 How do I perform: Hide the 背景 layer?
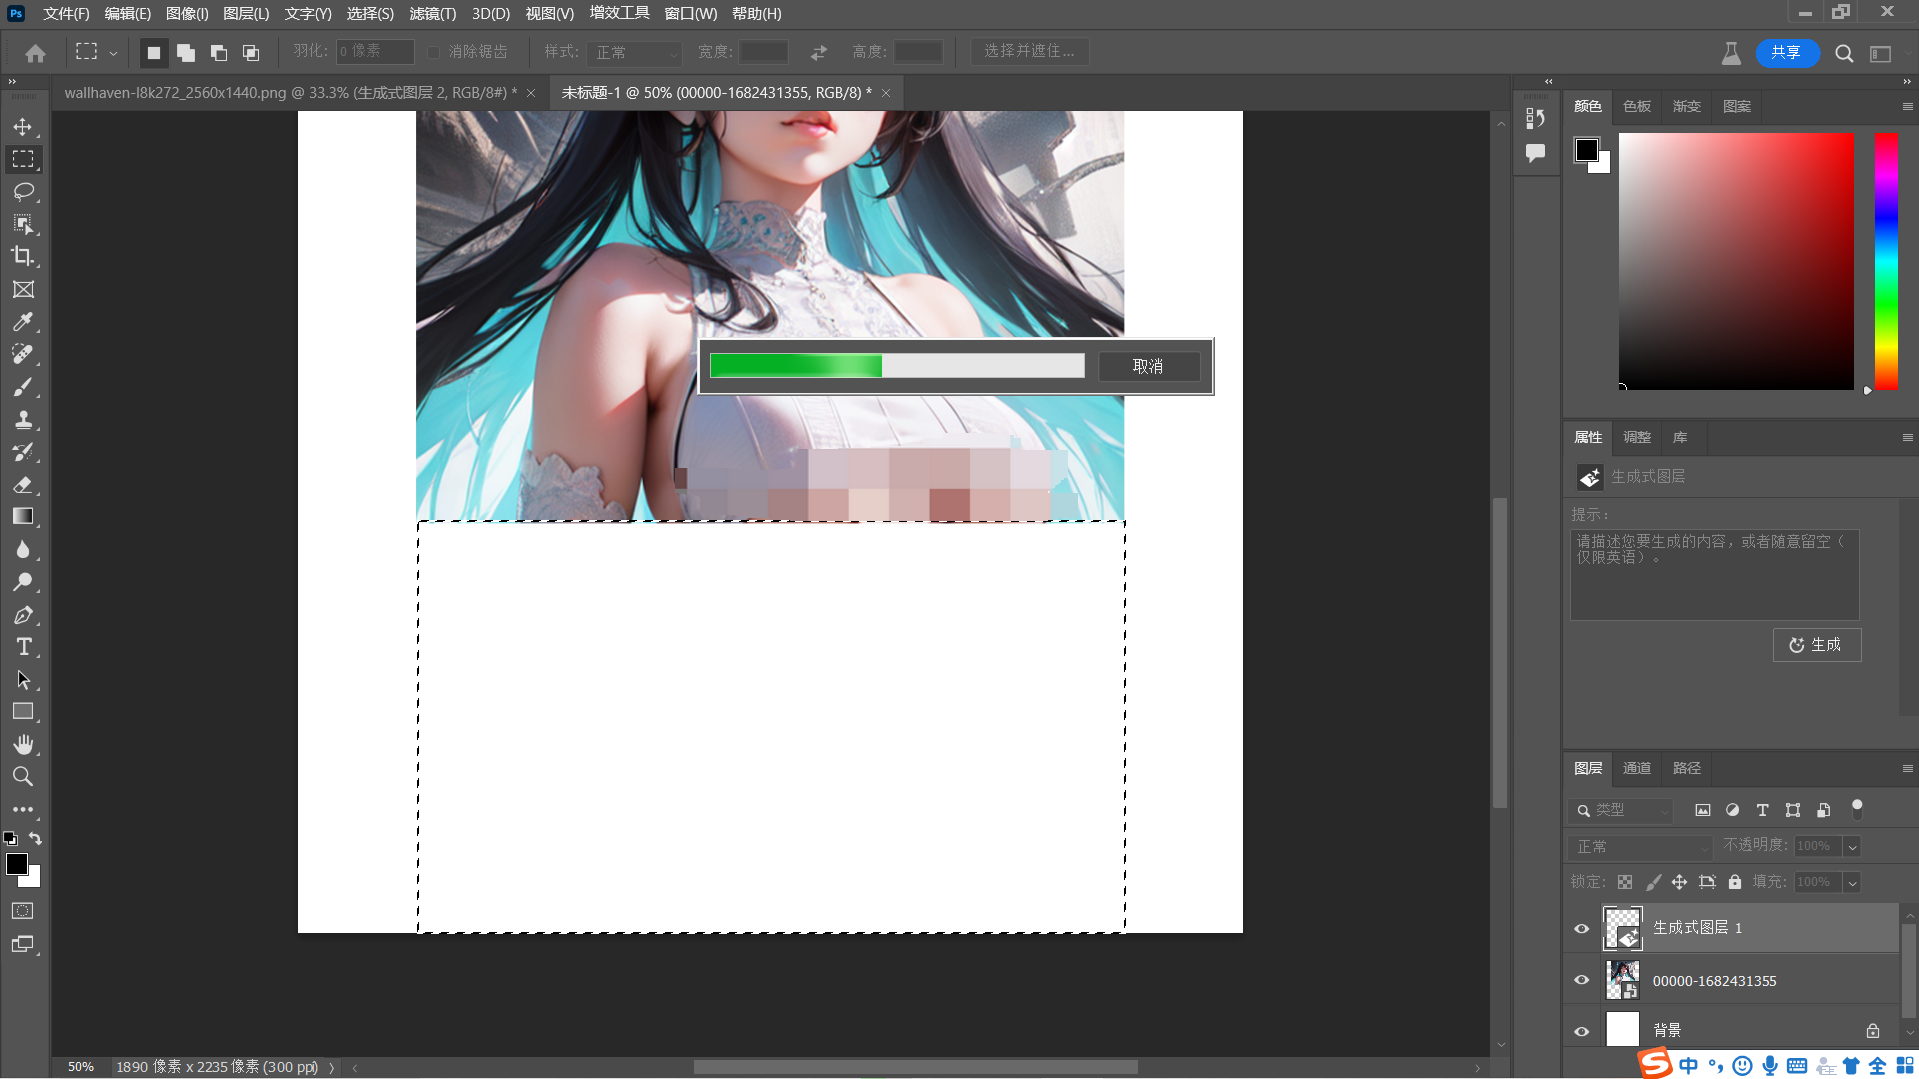1581,1031
